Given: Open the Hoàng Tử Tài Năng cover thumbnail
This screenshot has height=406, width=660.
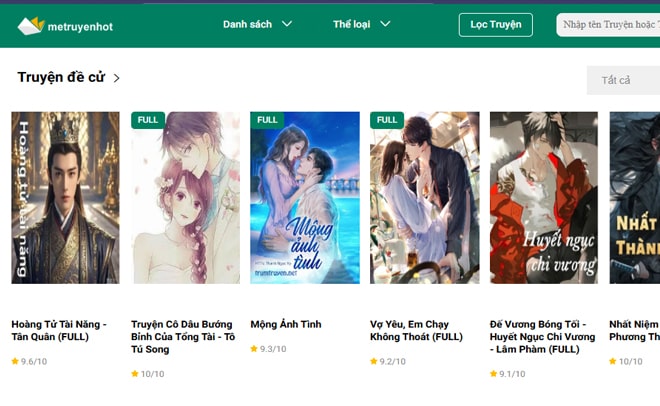Looking at the screenshot, I should point(65,197).
